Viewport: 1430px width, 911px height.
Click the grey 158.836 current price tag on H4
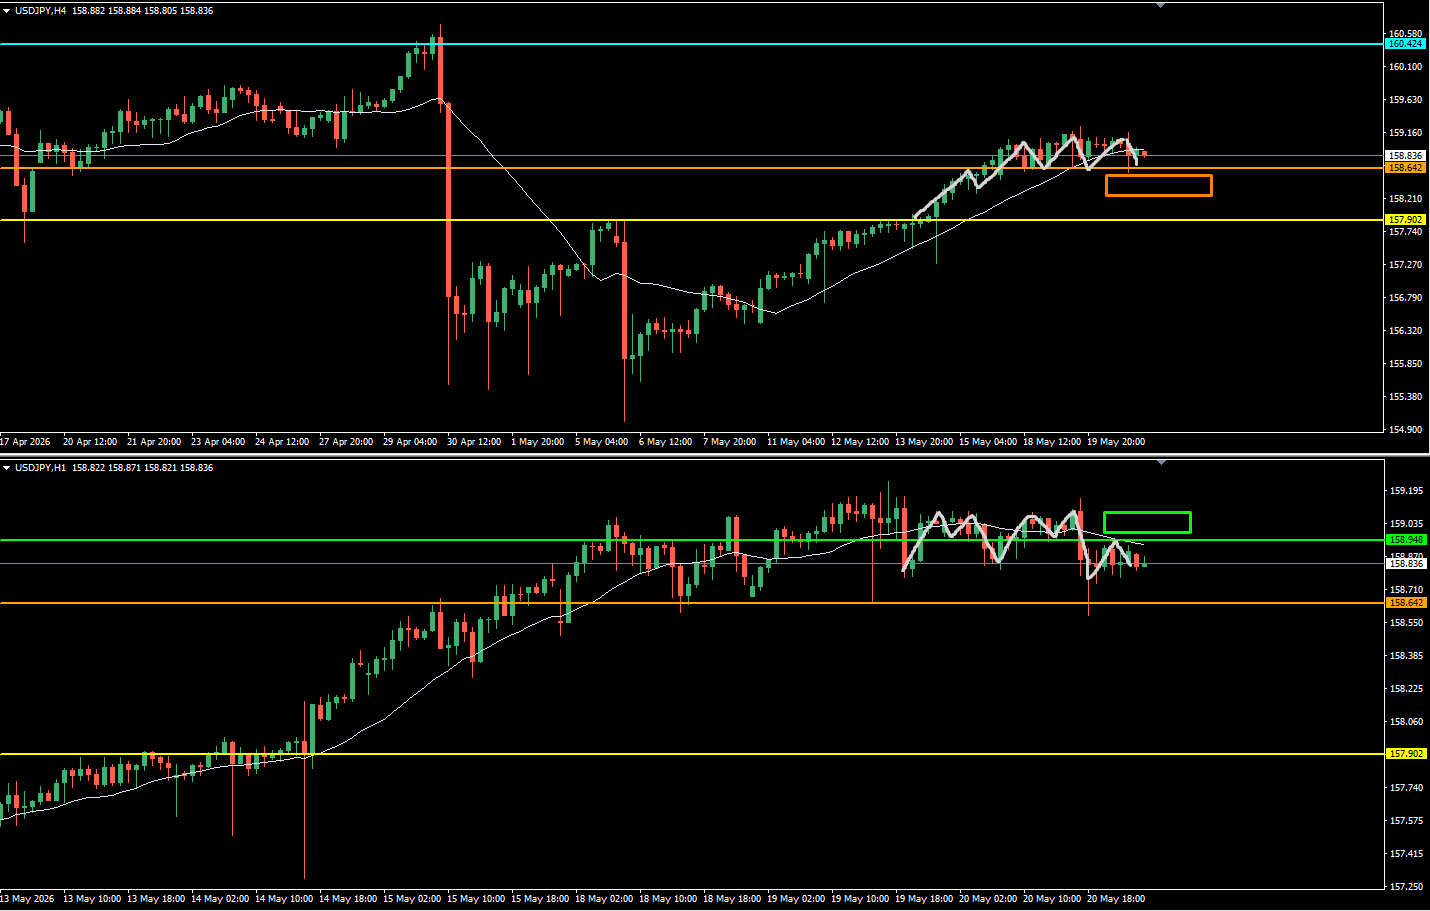(x=1405, y=156)
